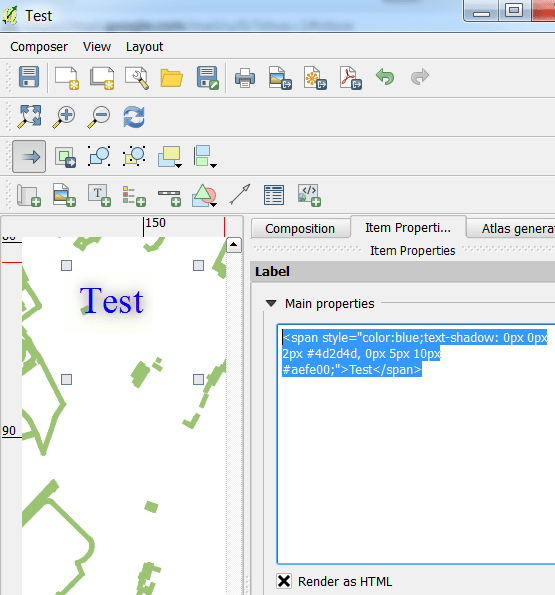555x595 pixels.
Task: Click inside the label HTML text box
Action: [416, 444]
